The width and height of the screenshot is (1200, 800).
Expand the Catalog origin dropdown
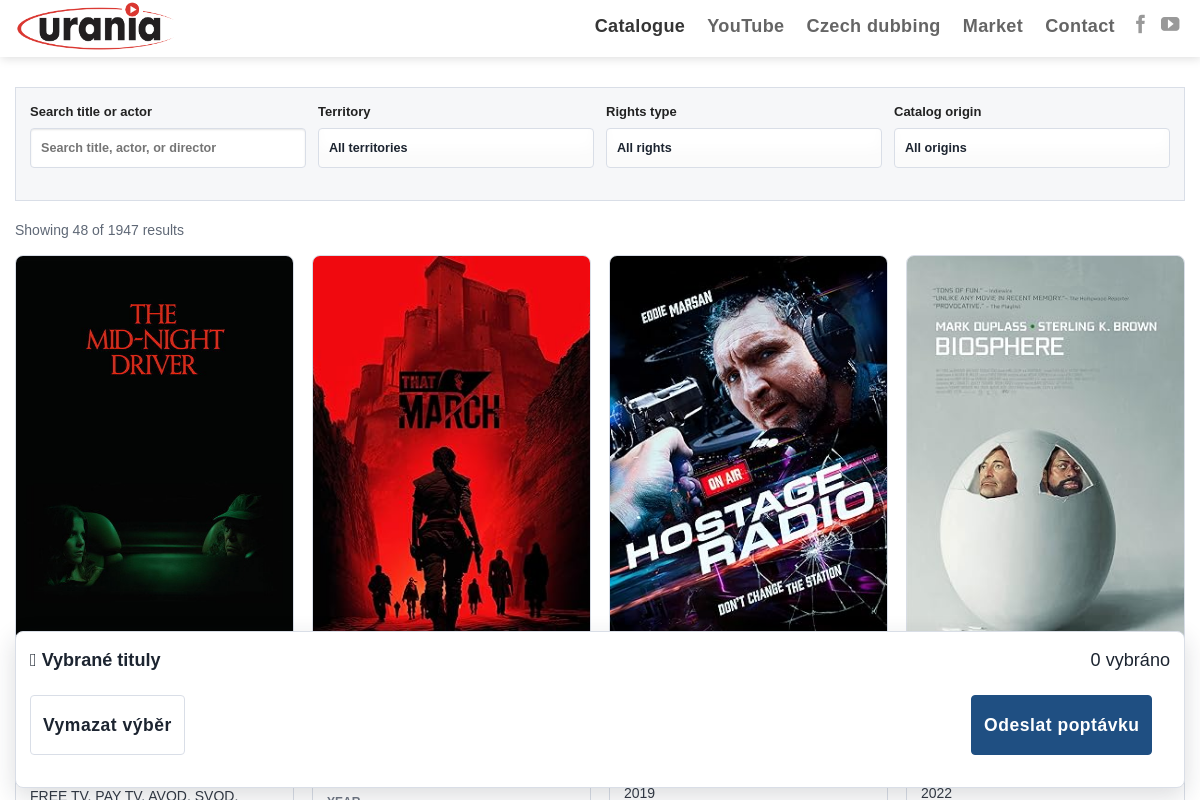tap(1032, 148)
